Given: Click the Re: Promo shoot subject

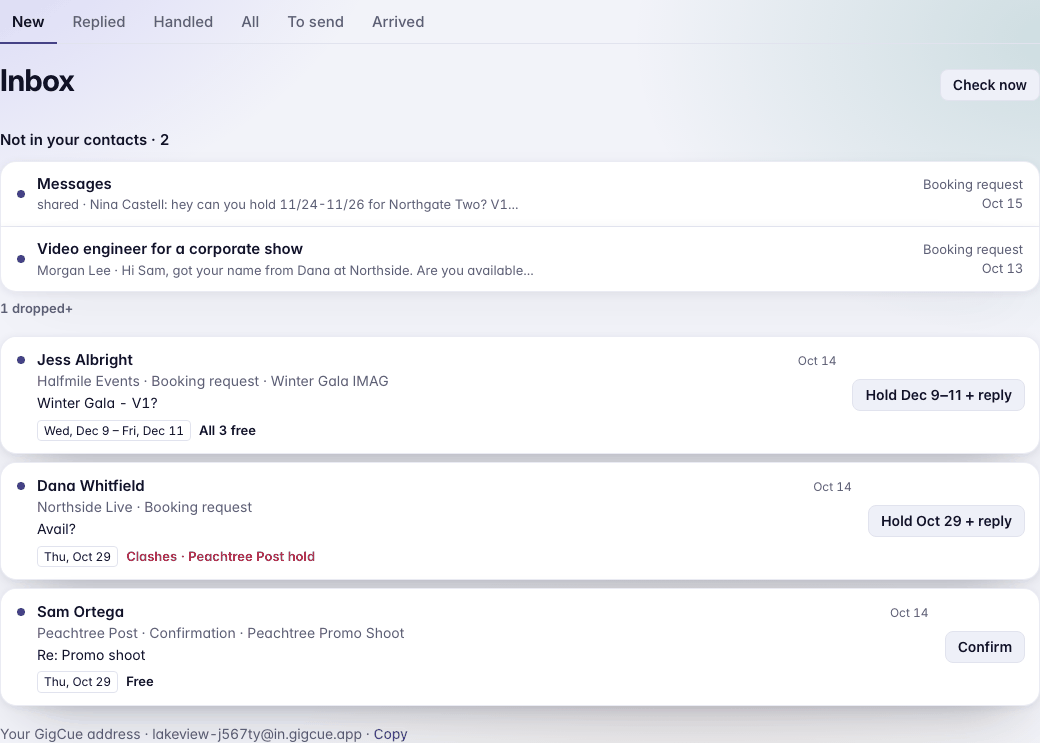Looking at the screenshot, I should pyautogui.click(x=91, y=655).
